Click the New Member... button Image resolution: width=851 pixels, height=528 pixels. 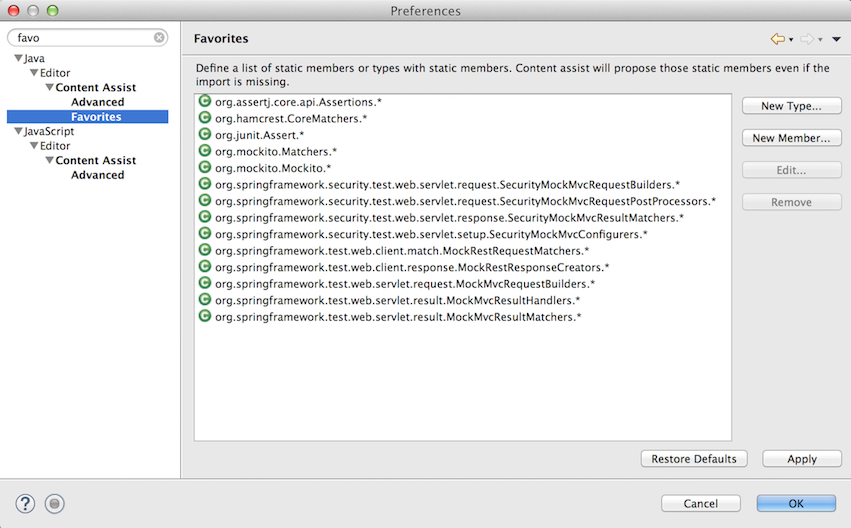pos(792,138)
